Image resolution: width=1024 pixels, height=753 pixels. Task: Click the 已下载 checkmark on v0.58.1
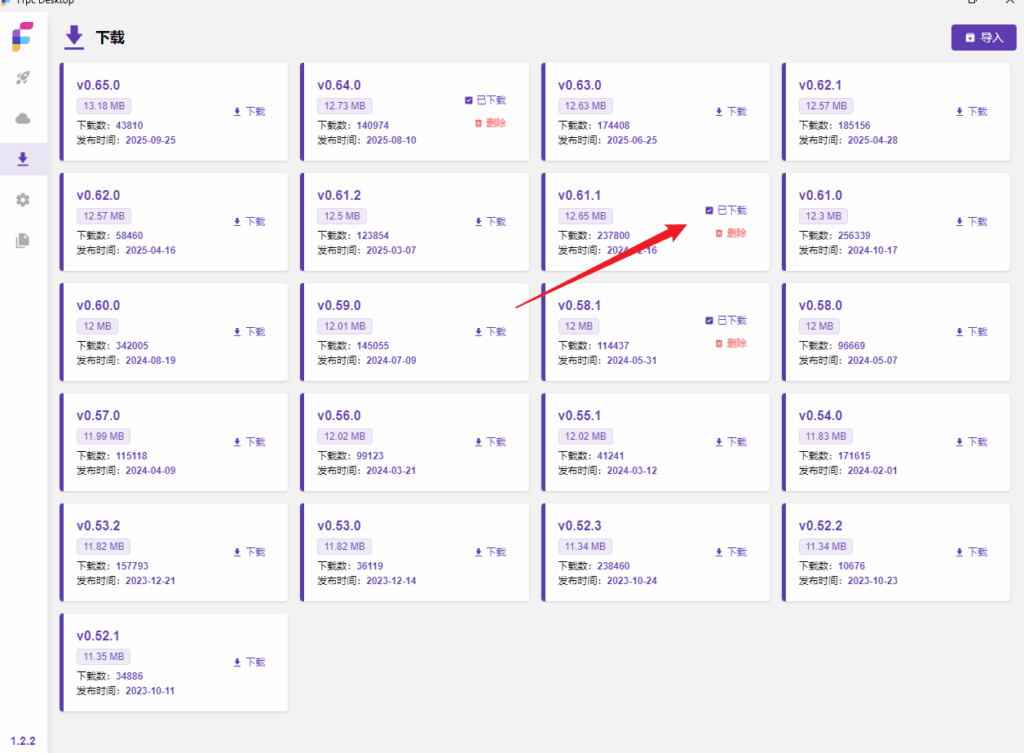coord(710,320)
